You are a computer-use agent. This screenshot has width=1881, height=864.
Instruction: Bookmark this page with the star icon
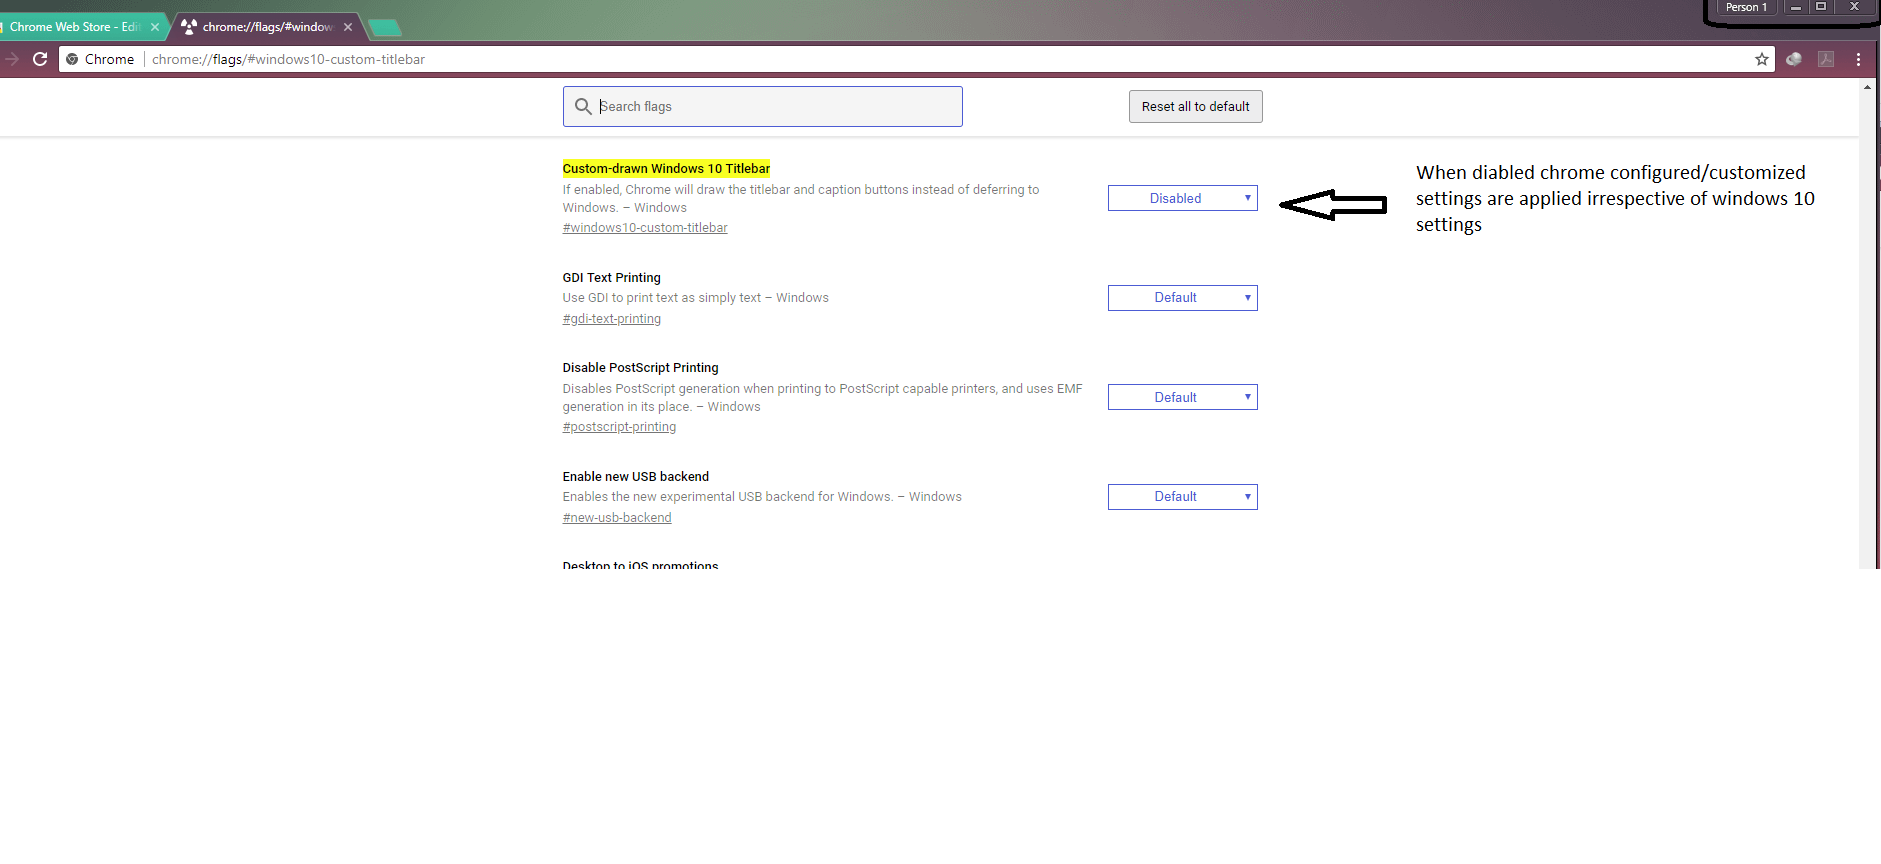[x=1761, y=59]
